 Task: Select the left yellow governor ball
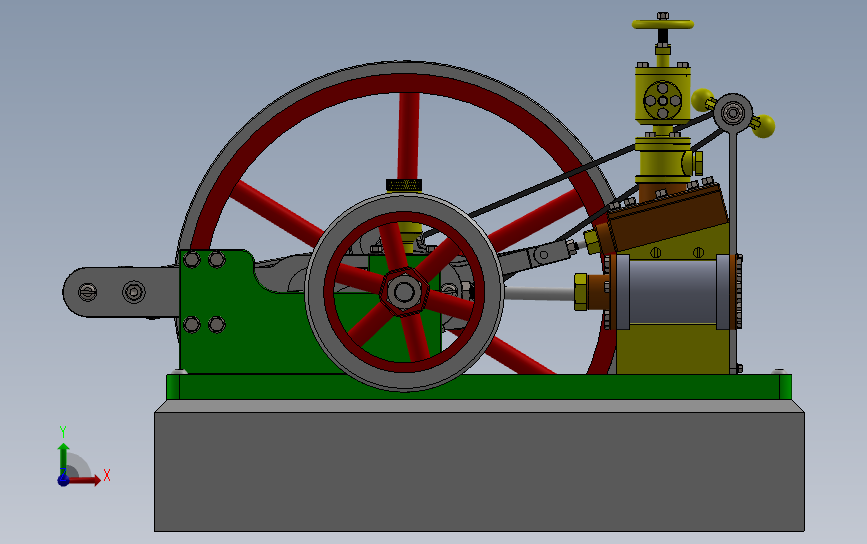pyautogui.click(x=702, y=100)
